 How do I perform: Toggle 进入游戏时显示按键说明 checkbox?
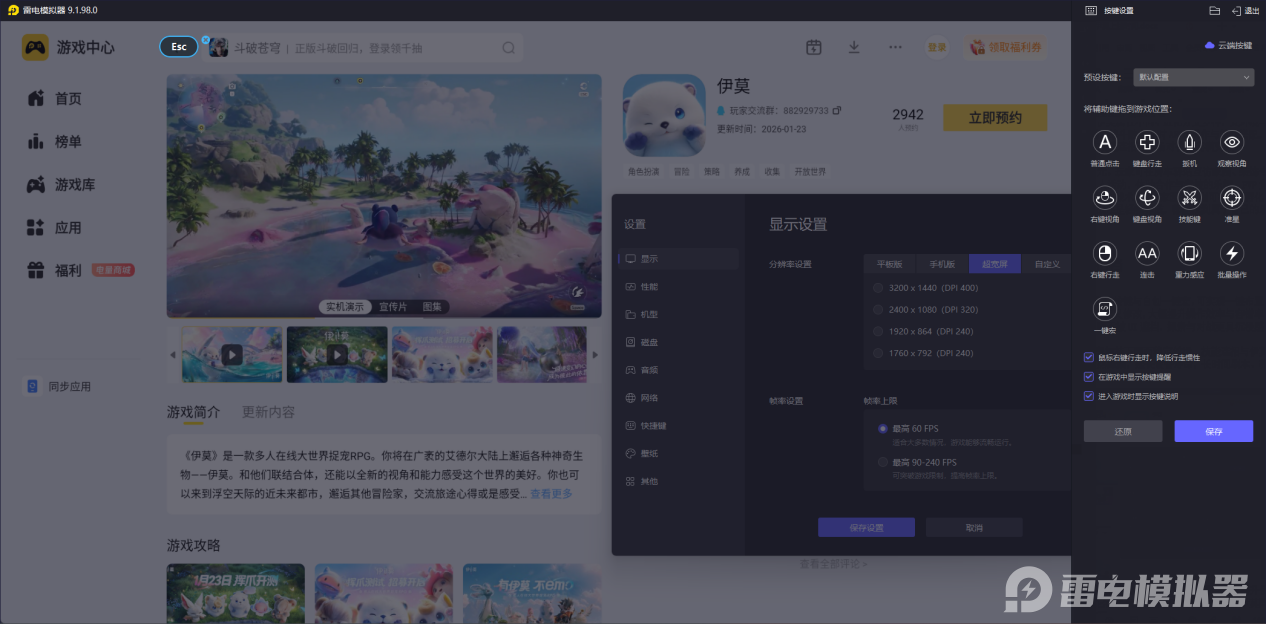tap(1089, 396)
